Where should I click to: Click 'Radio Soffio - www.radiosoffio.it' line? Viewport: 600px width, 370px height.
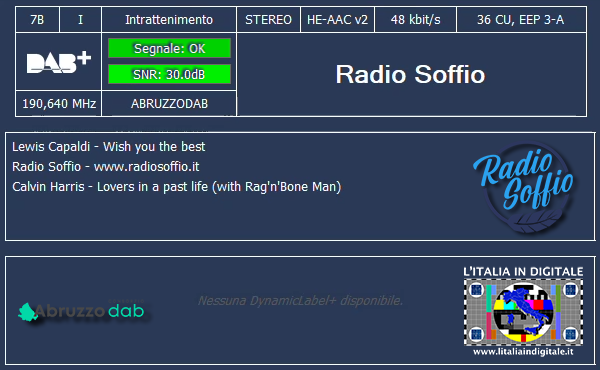coord(106,166)
